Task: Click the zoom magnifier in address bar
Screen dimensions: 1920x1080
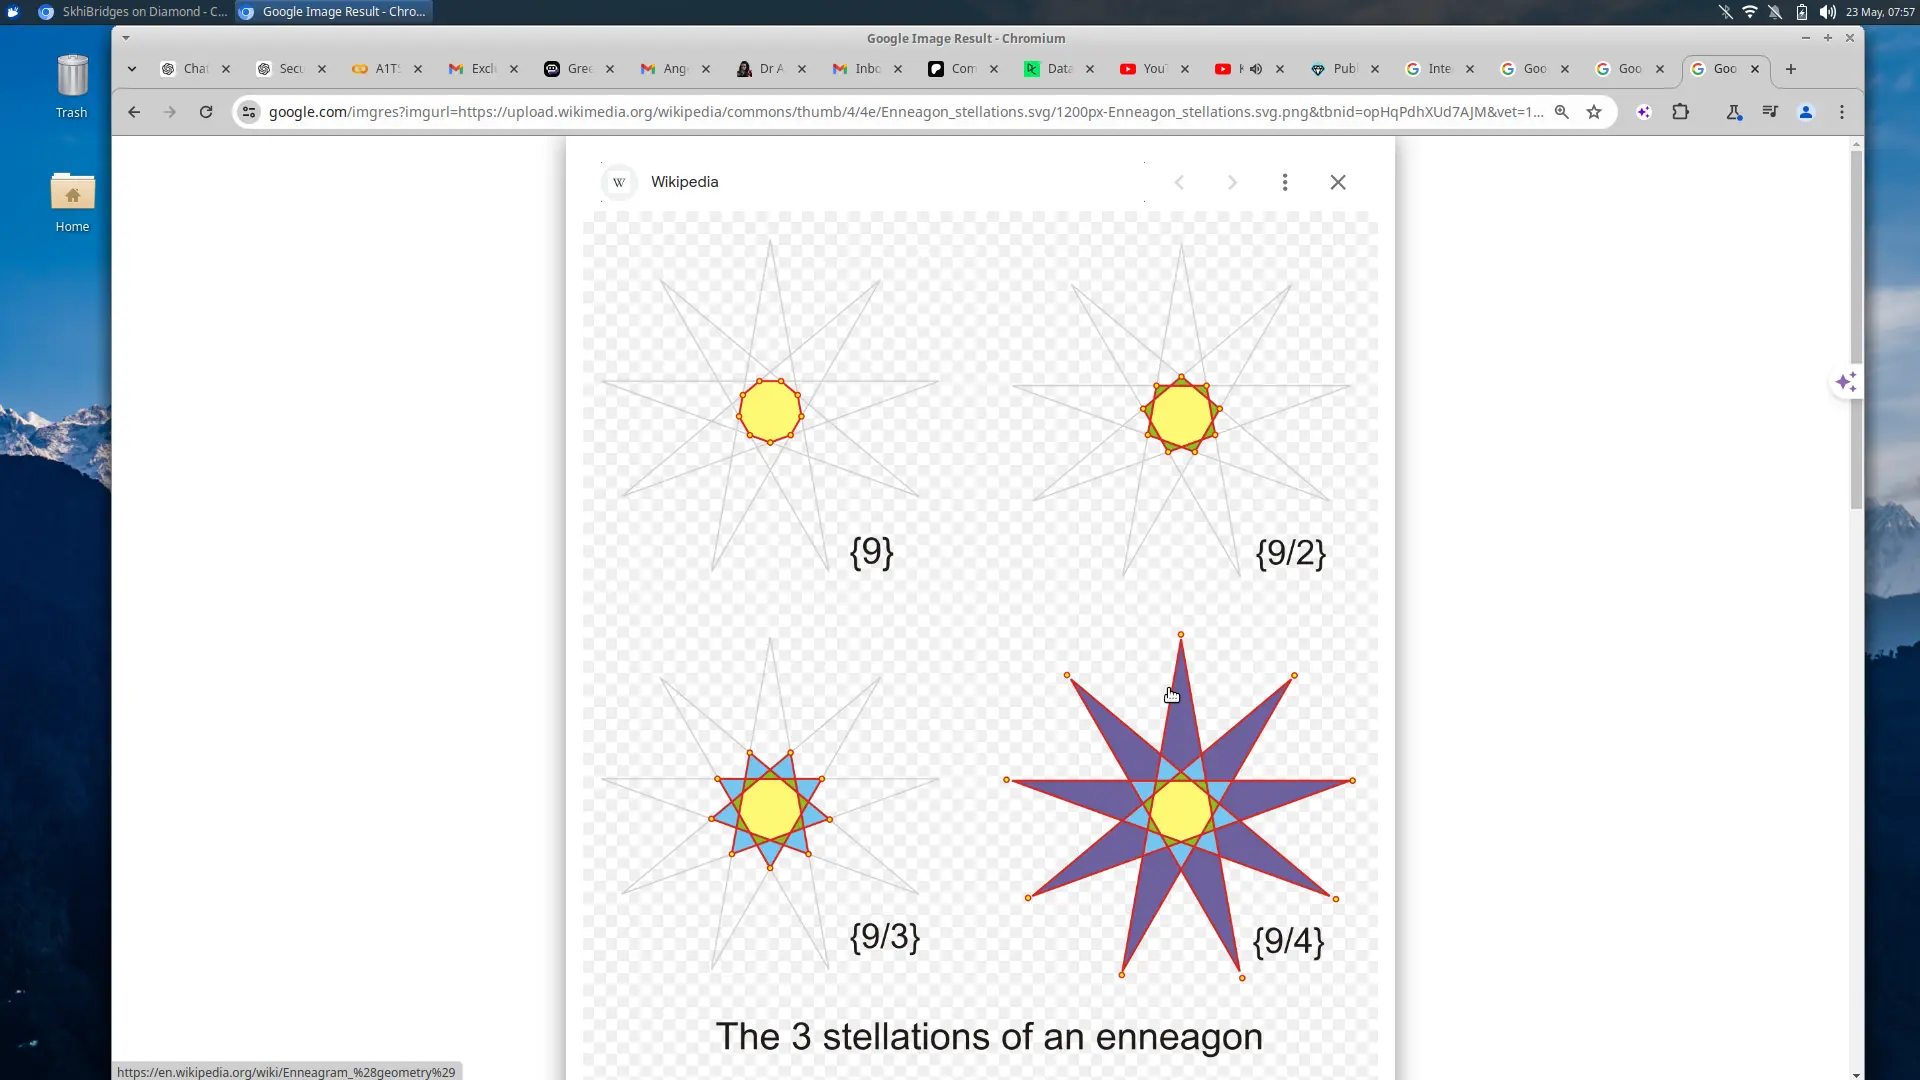Action: [x=1561, y=112]
